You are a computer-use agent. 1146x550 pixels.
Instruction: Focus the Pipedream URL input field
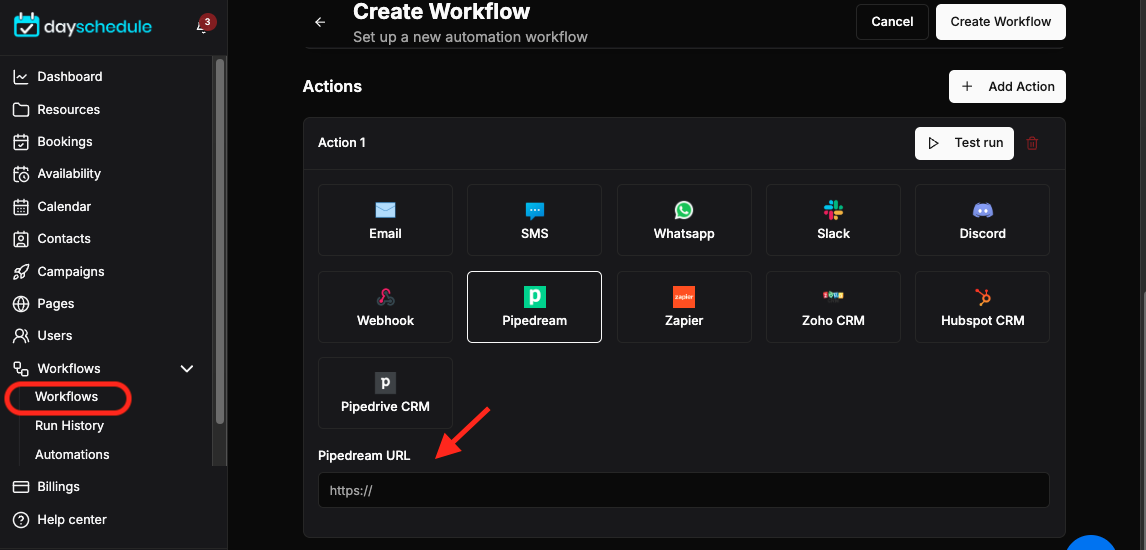[683, 490]
